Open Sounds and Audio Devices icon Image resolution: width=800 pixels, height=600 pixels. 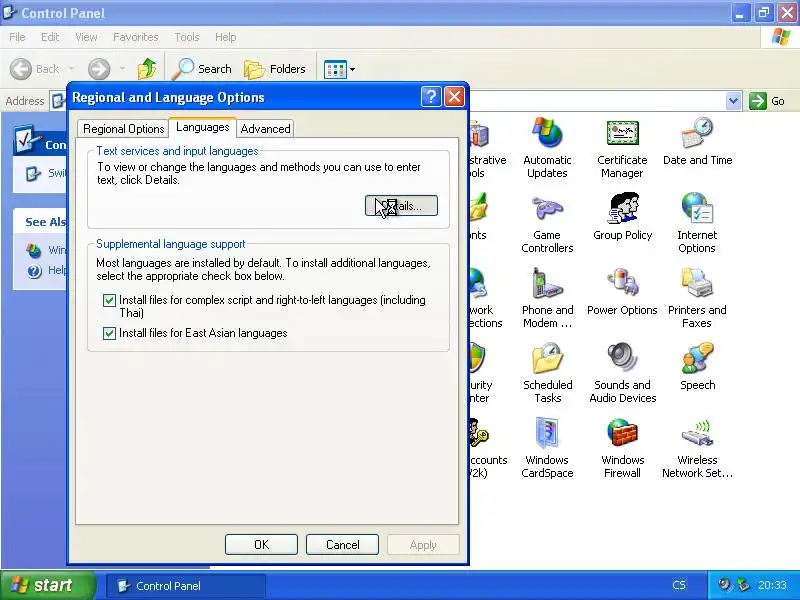coord(622,373)
